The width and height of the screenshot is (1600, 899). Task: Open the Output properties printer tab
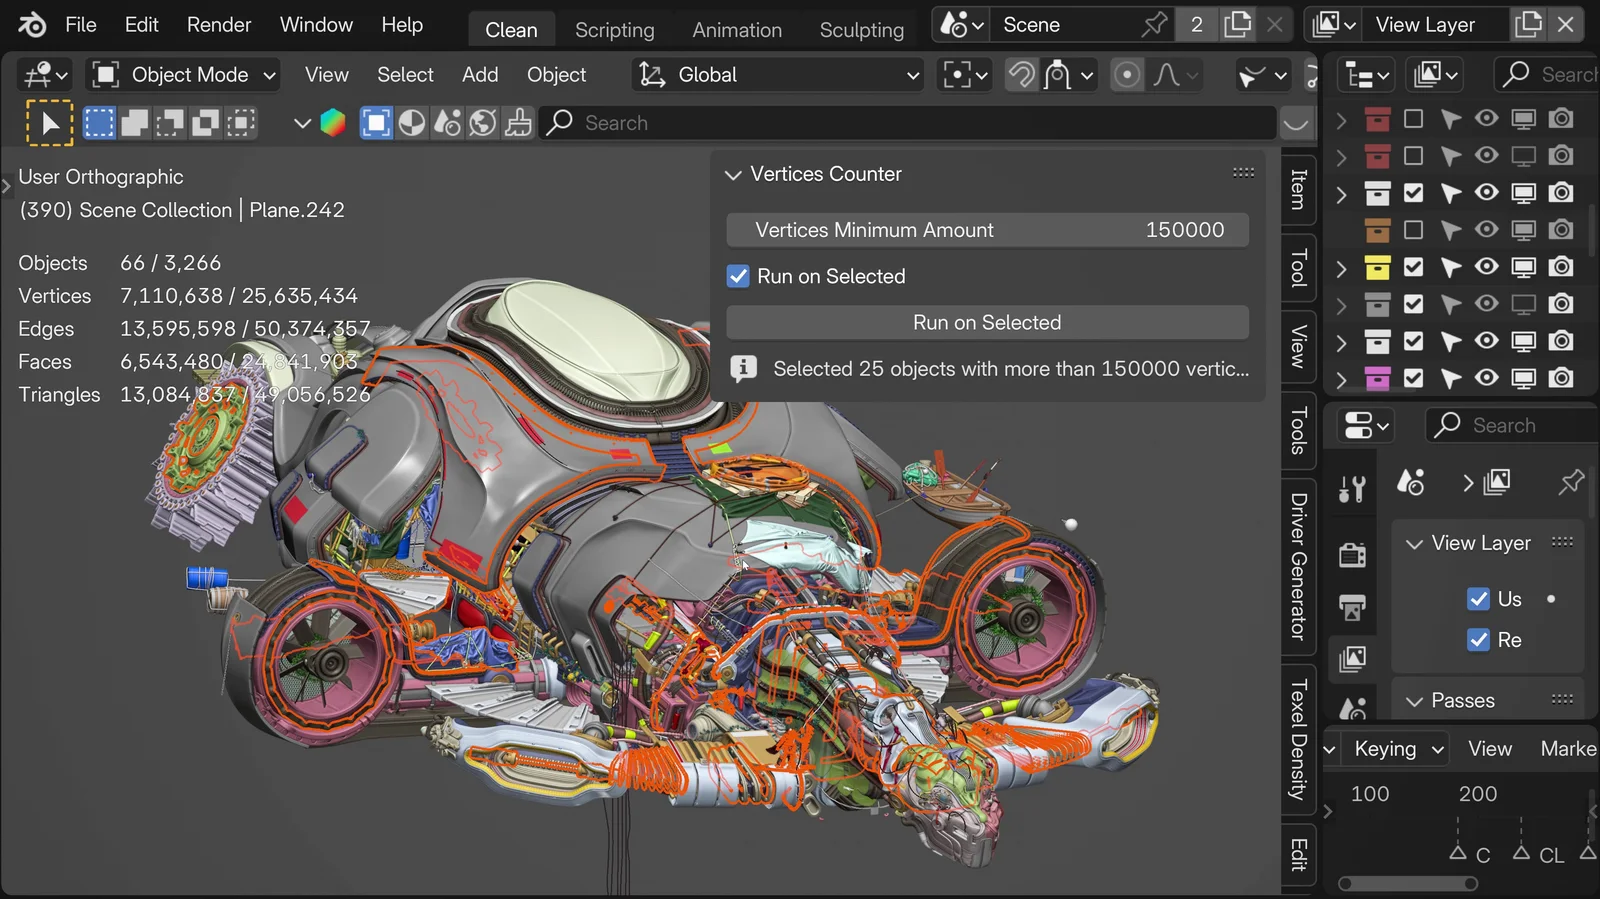(x=1352, y=607)
